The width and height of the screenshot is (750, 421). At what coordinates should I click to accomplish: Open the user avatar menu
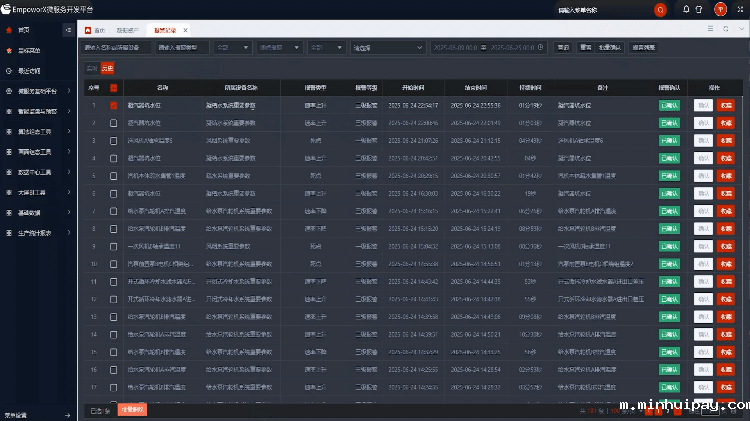(721, 9)
